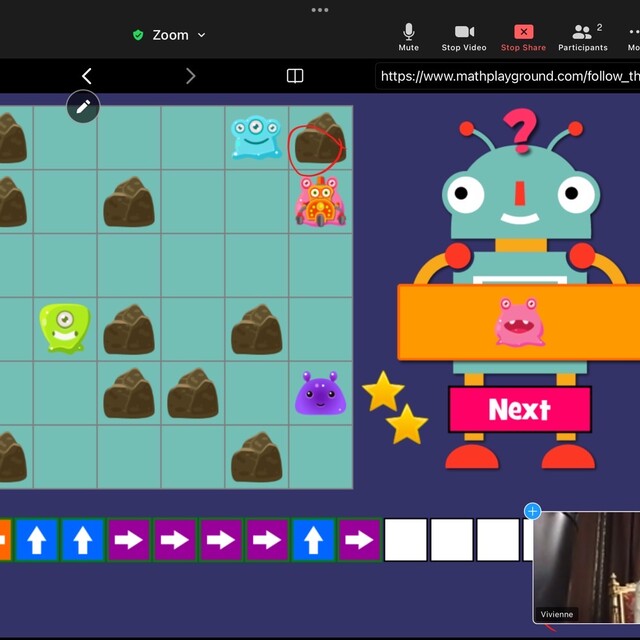Click the upper gold star
Image resolution: width=640 pixels, height=640 pixels.
click(383, 391)
